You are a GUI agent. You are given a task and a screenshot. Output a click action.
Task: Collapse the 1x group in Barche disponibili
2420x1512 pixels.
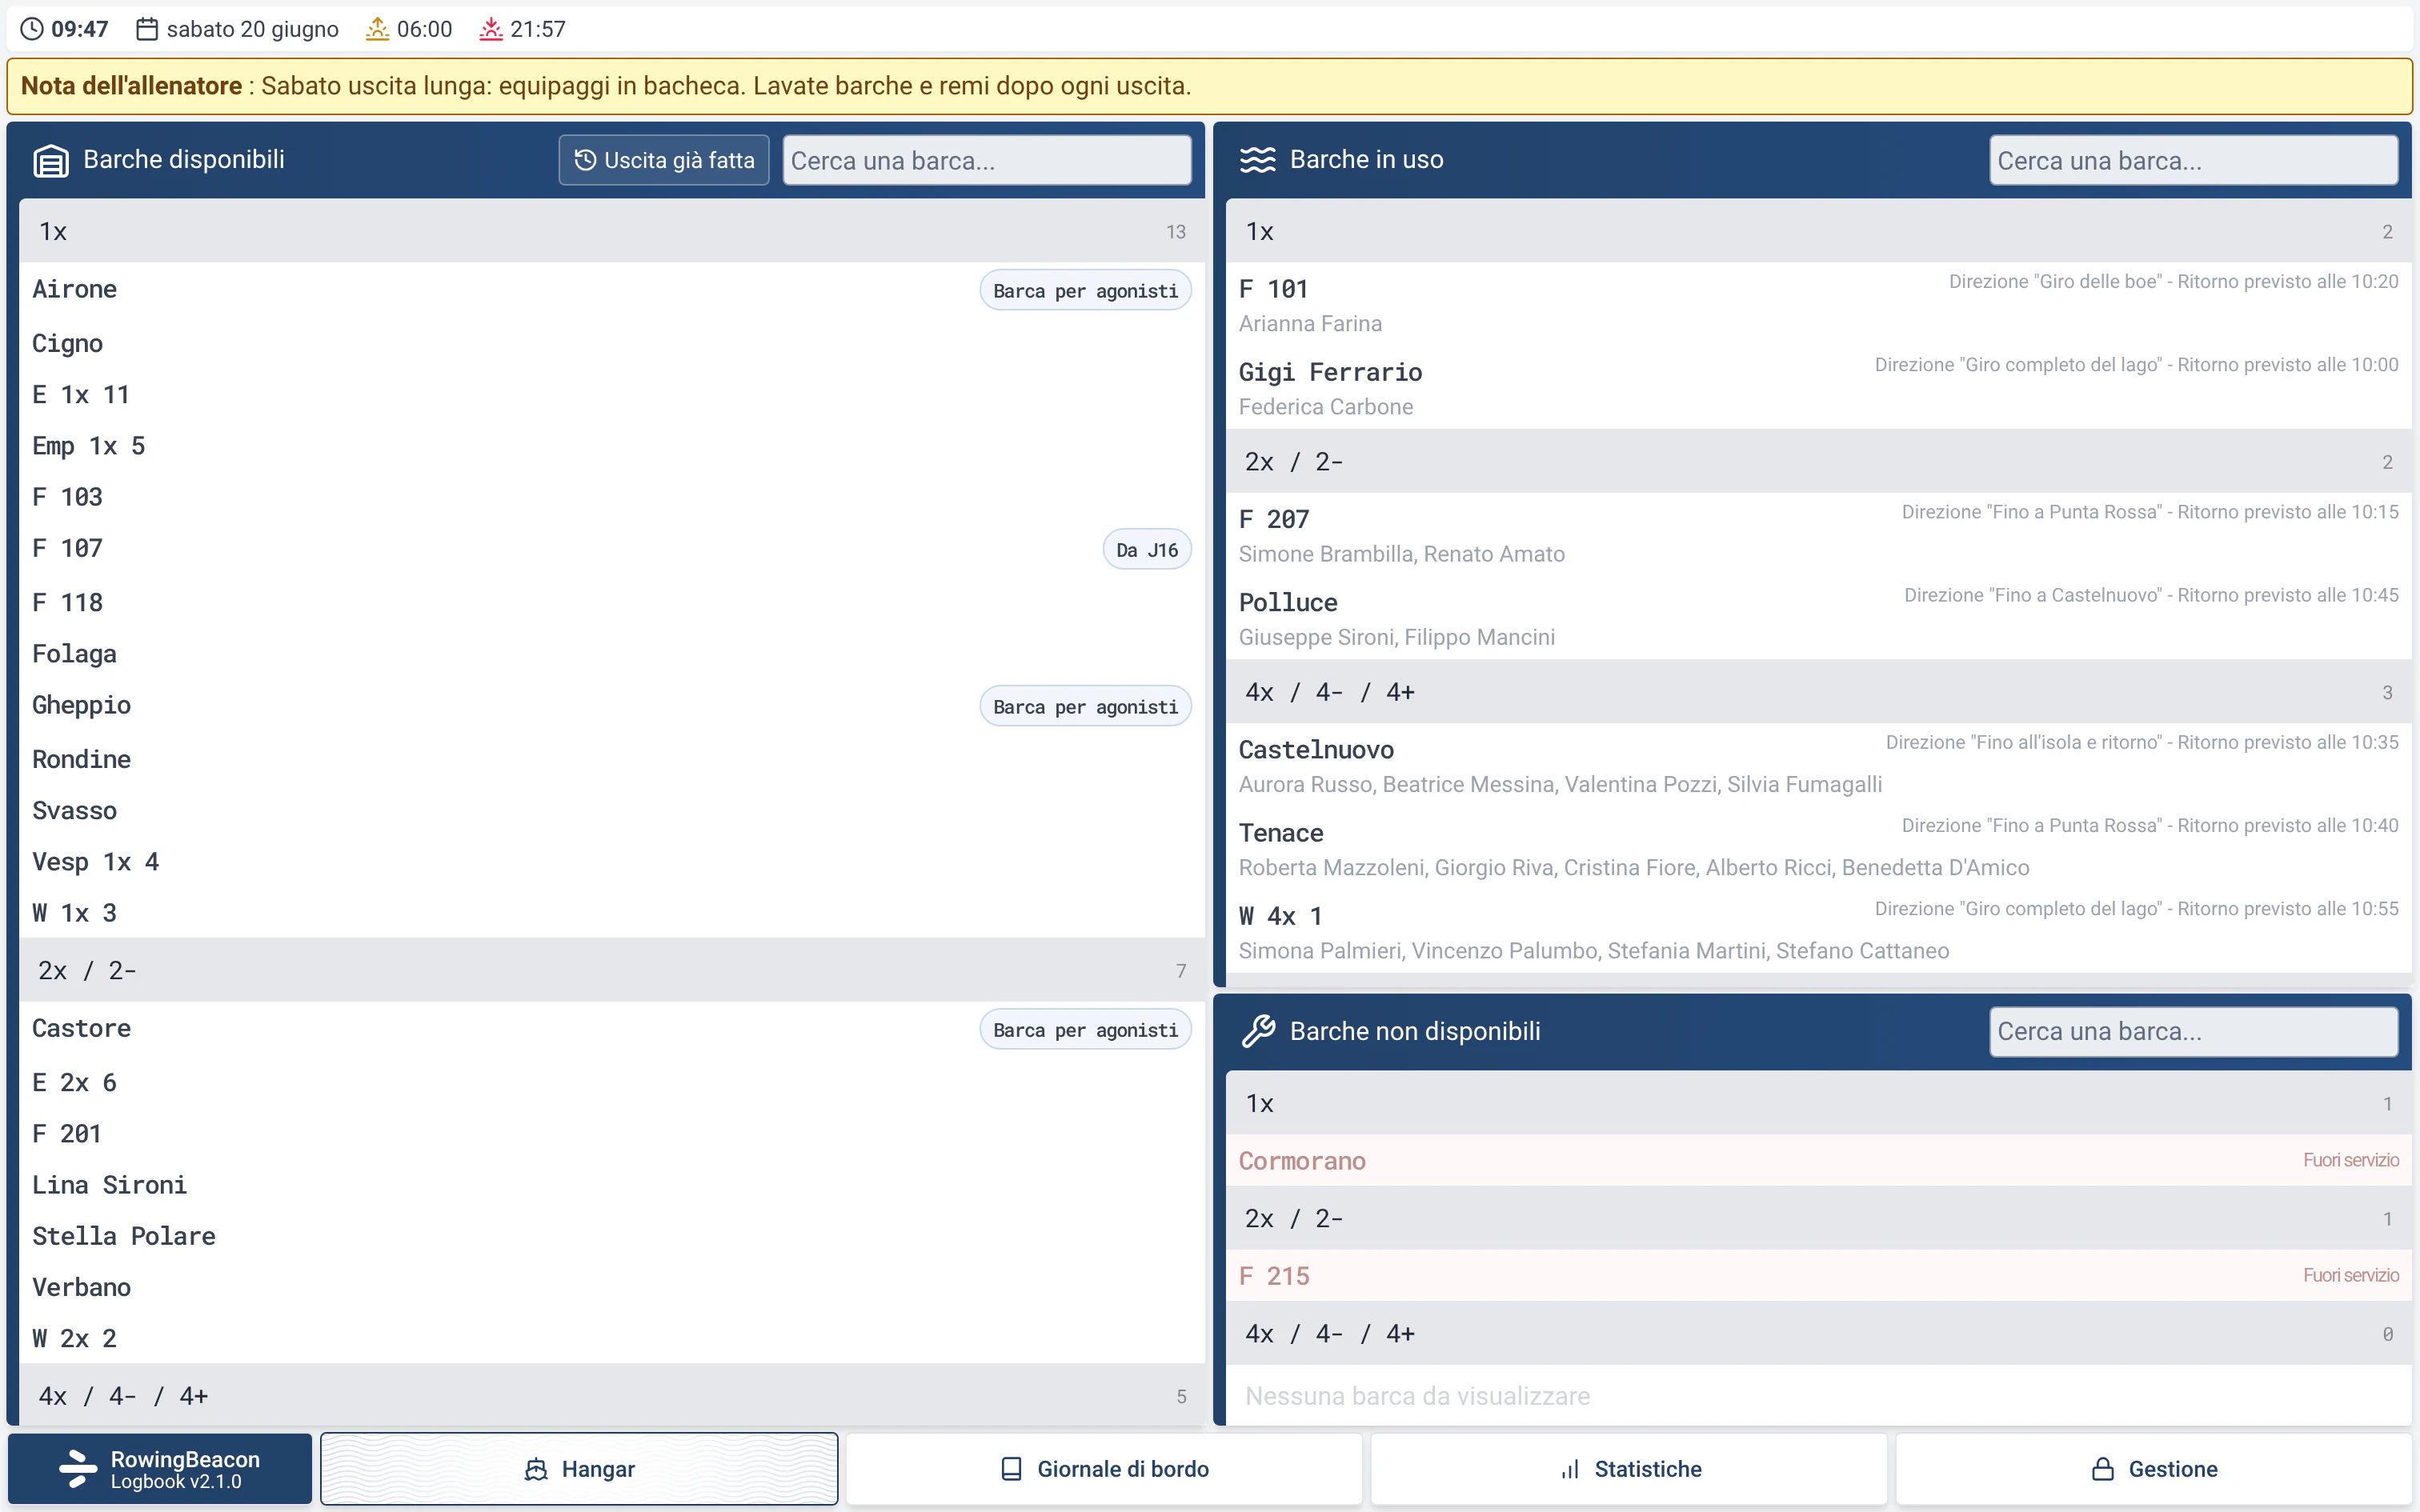pyautogui.click(x=612, y=231)
